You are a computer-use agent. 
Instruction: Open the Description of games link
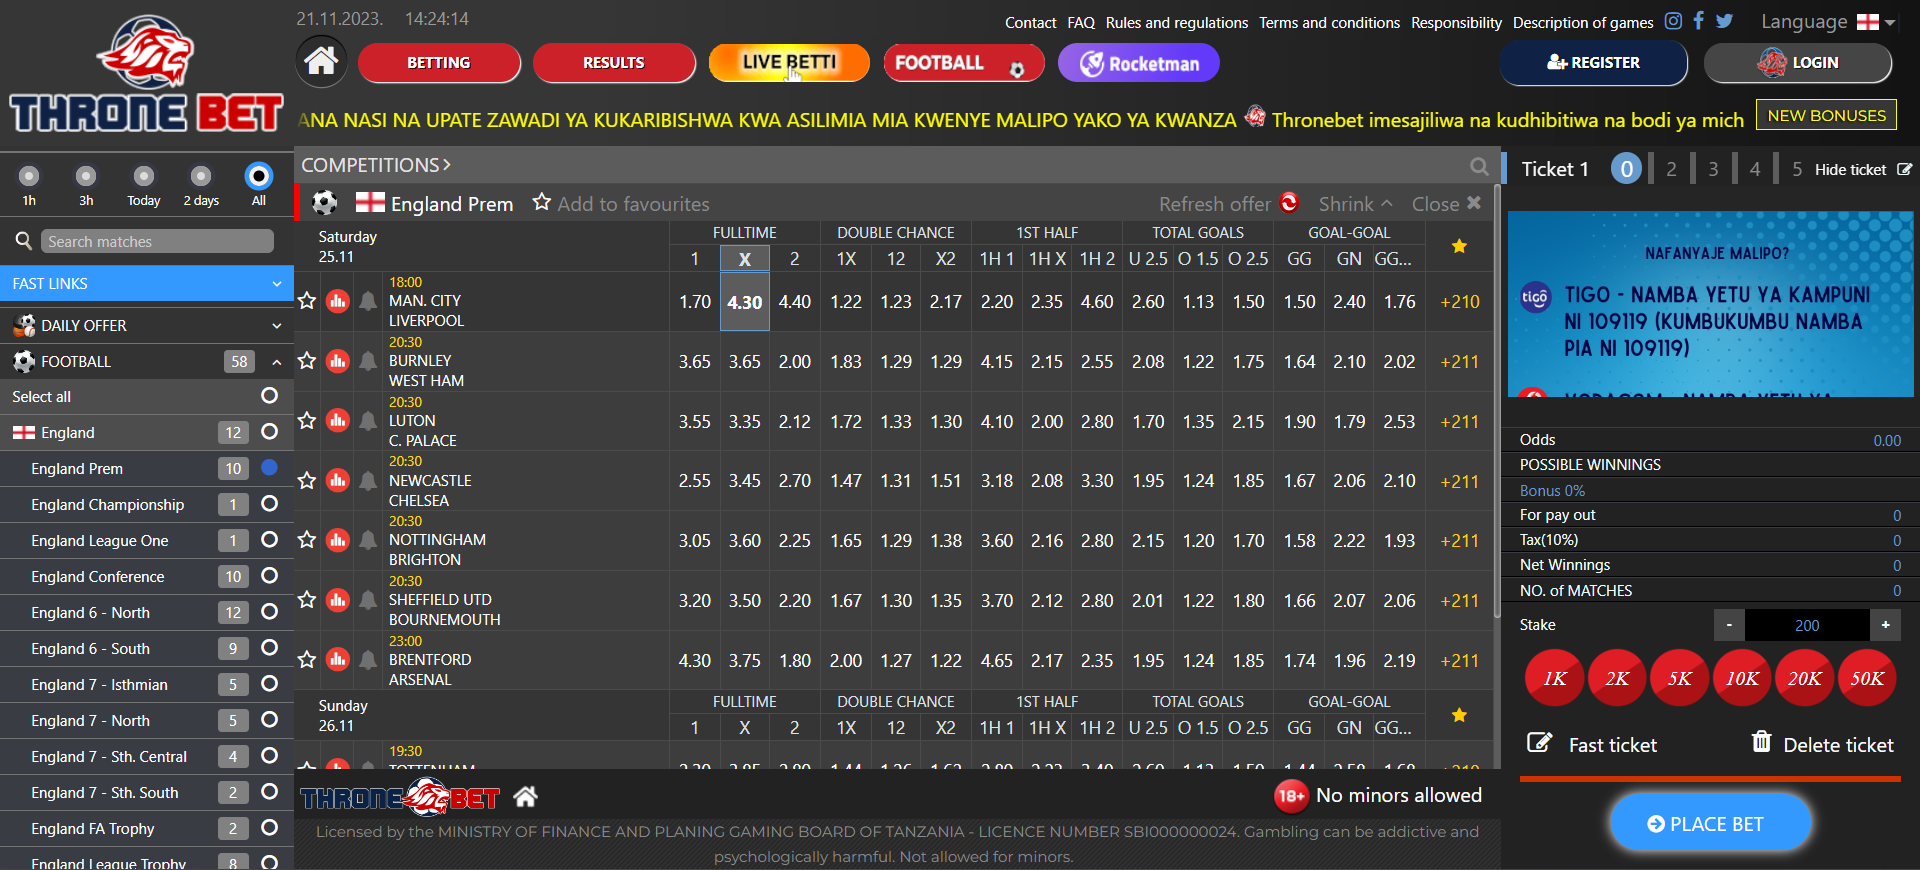coord(1583,22)
